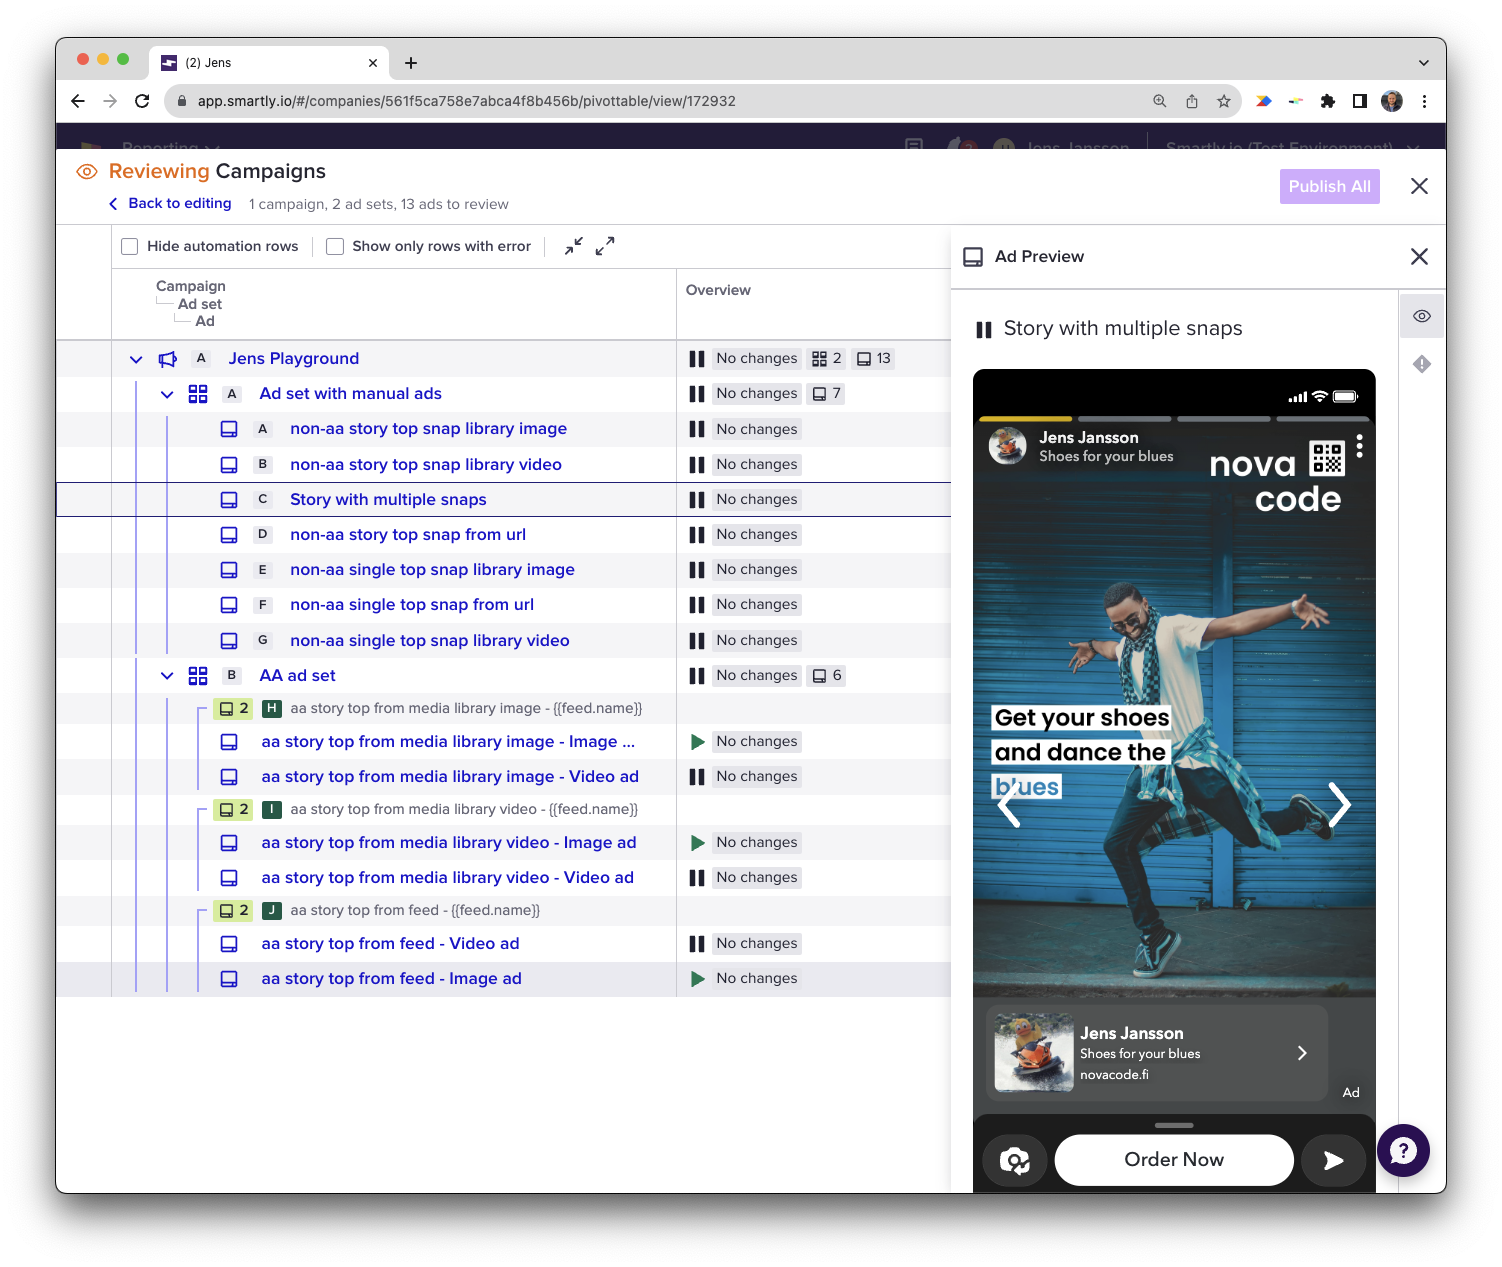Click the last story progress bar segment
The width and height of the screenshot is (1502, 1267).
[x=1323, y=419]
